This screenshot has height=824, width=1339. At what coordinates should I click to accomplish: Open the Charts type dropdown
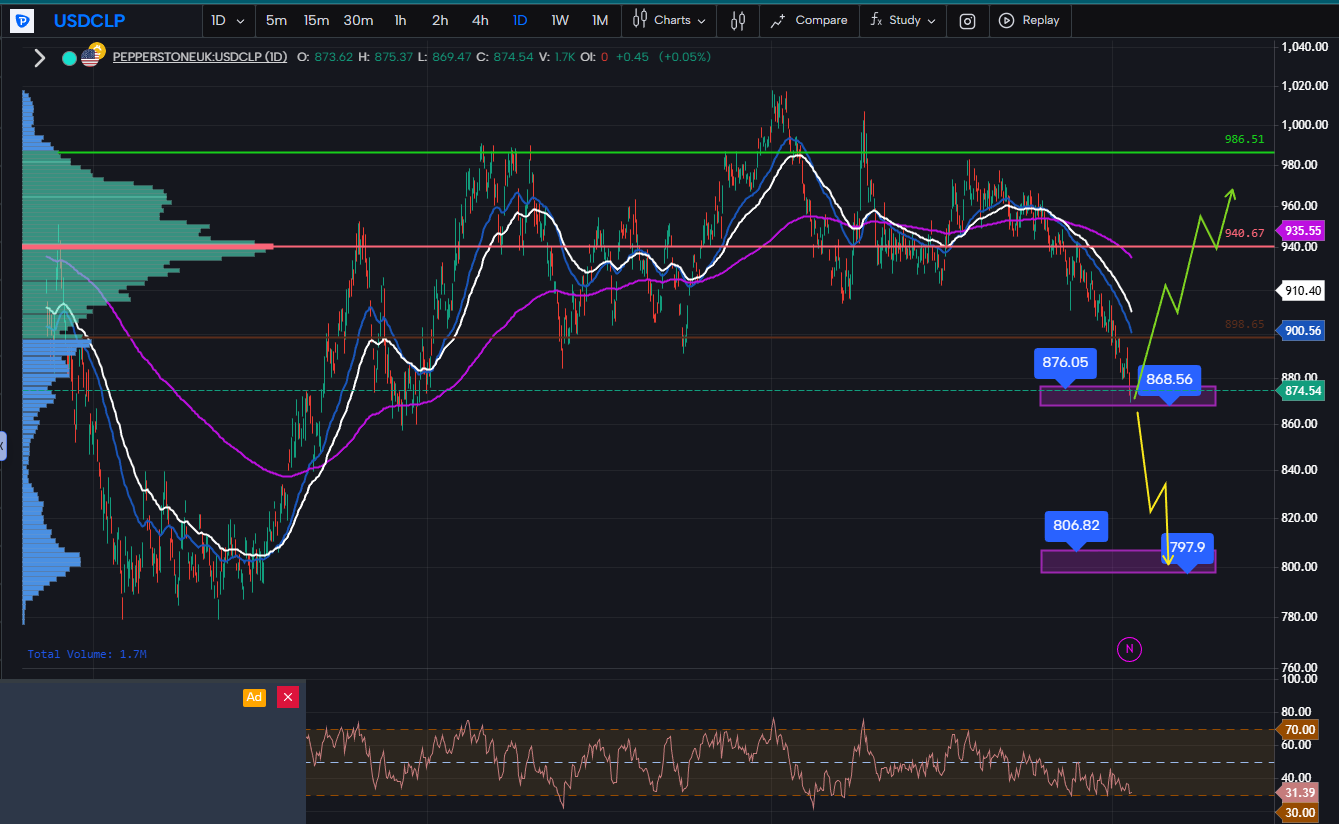pos(670,20)
